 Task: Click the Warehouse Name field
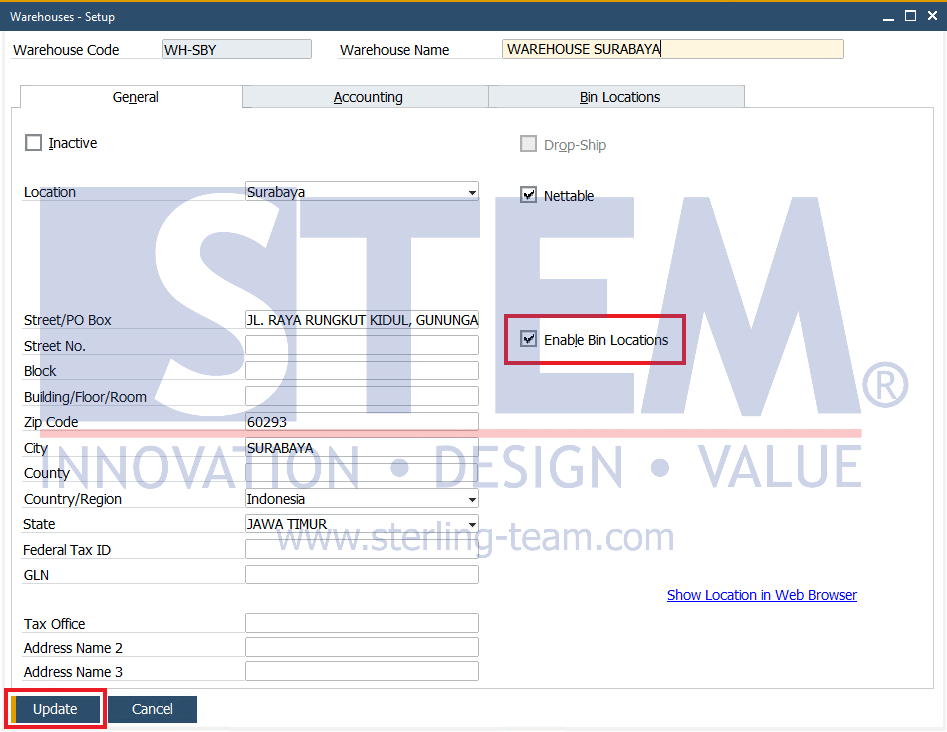pyautogui.click(x=673, y=49)
